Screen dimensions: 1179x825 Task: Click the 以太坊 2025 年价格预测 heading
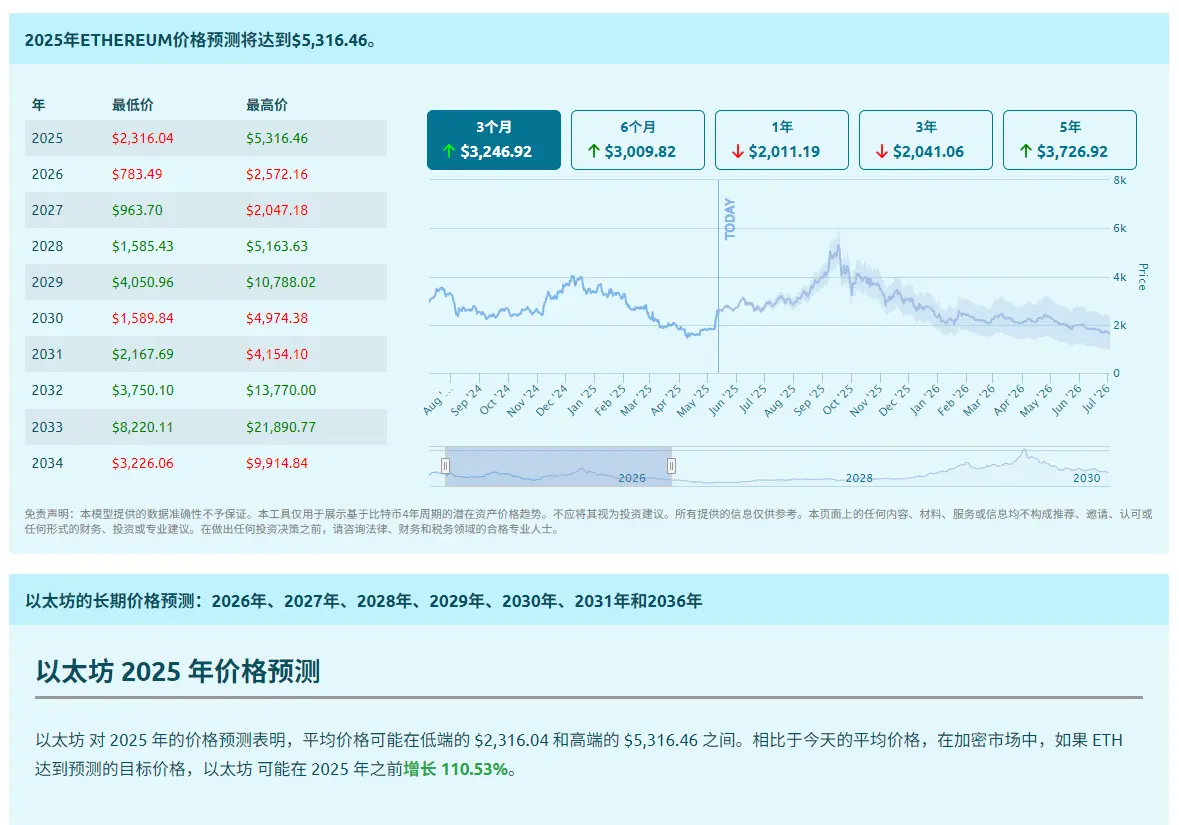(x=178, y=671)
